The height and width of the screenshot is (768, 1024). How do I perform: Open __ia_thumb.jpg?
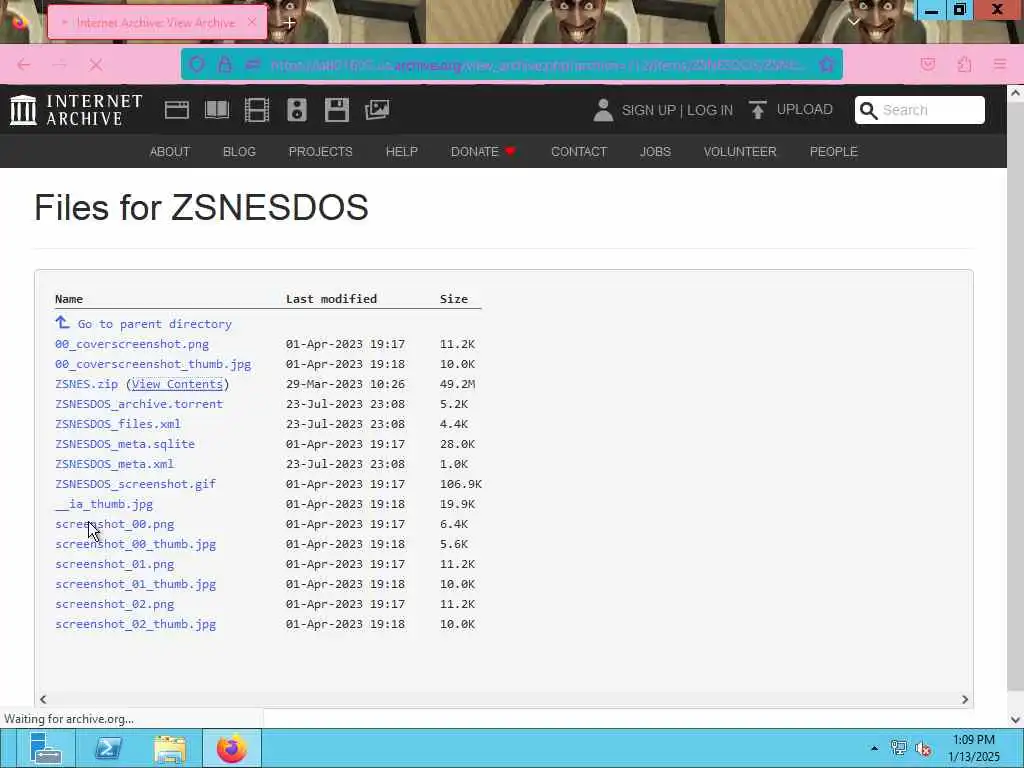click(x=104, y=504)
